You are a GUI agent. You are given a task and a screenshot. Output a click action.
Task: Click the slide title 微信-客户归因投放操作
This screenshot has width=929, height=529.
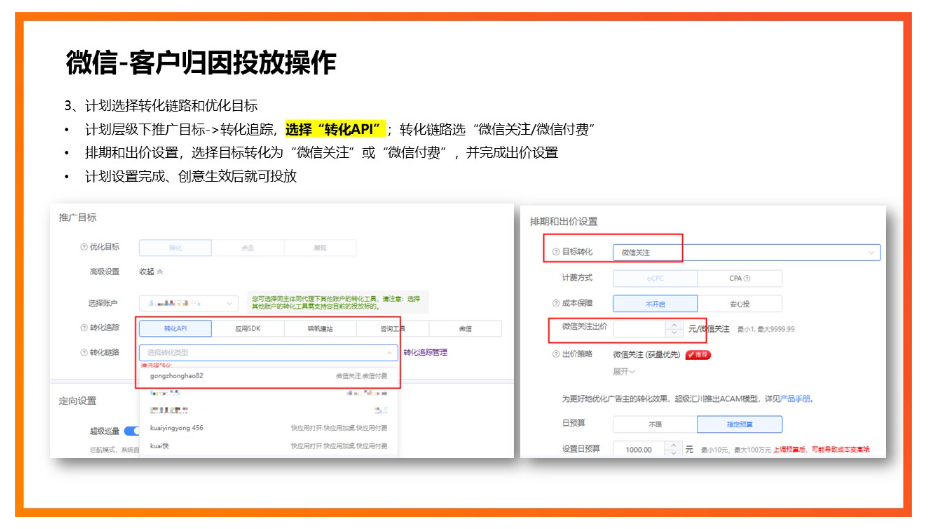point(201,62)
